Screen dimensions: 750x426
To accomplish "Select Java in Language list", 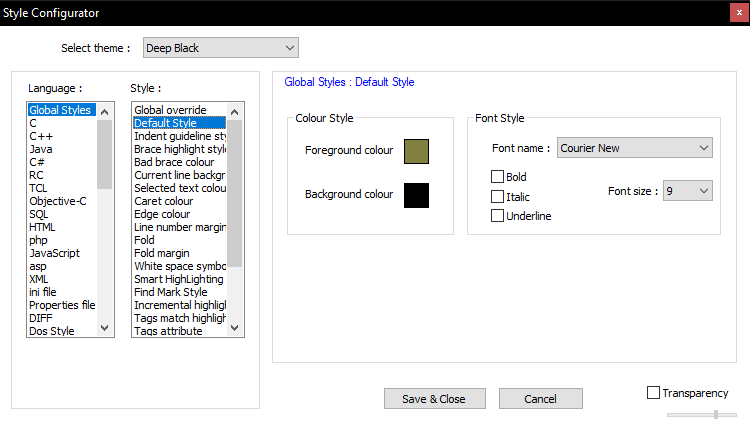I will pyautogui.click(x=62, y=149).
